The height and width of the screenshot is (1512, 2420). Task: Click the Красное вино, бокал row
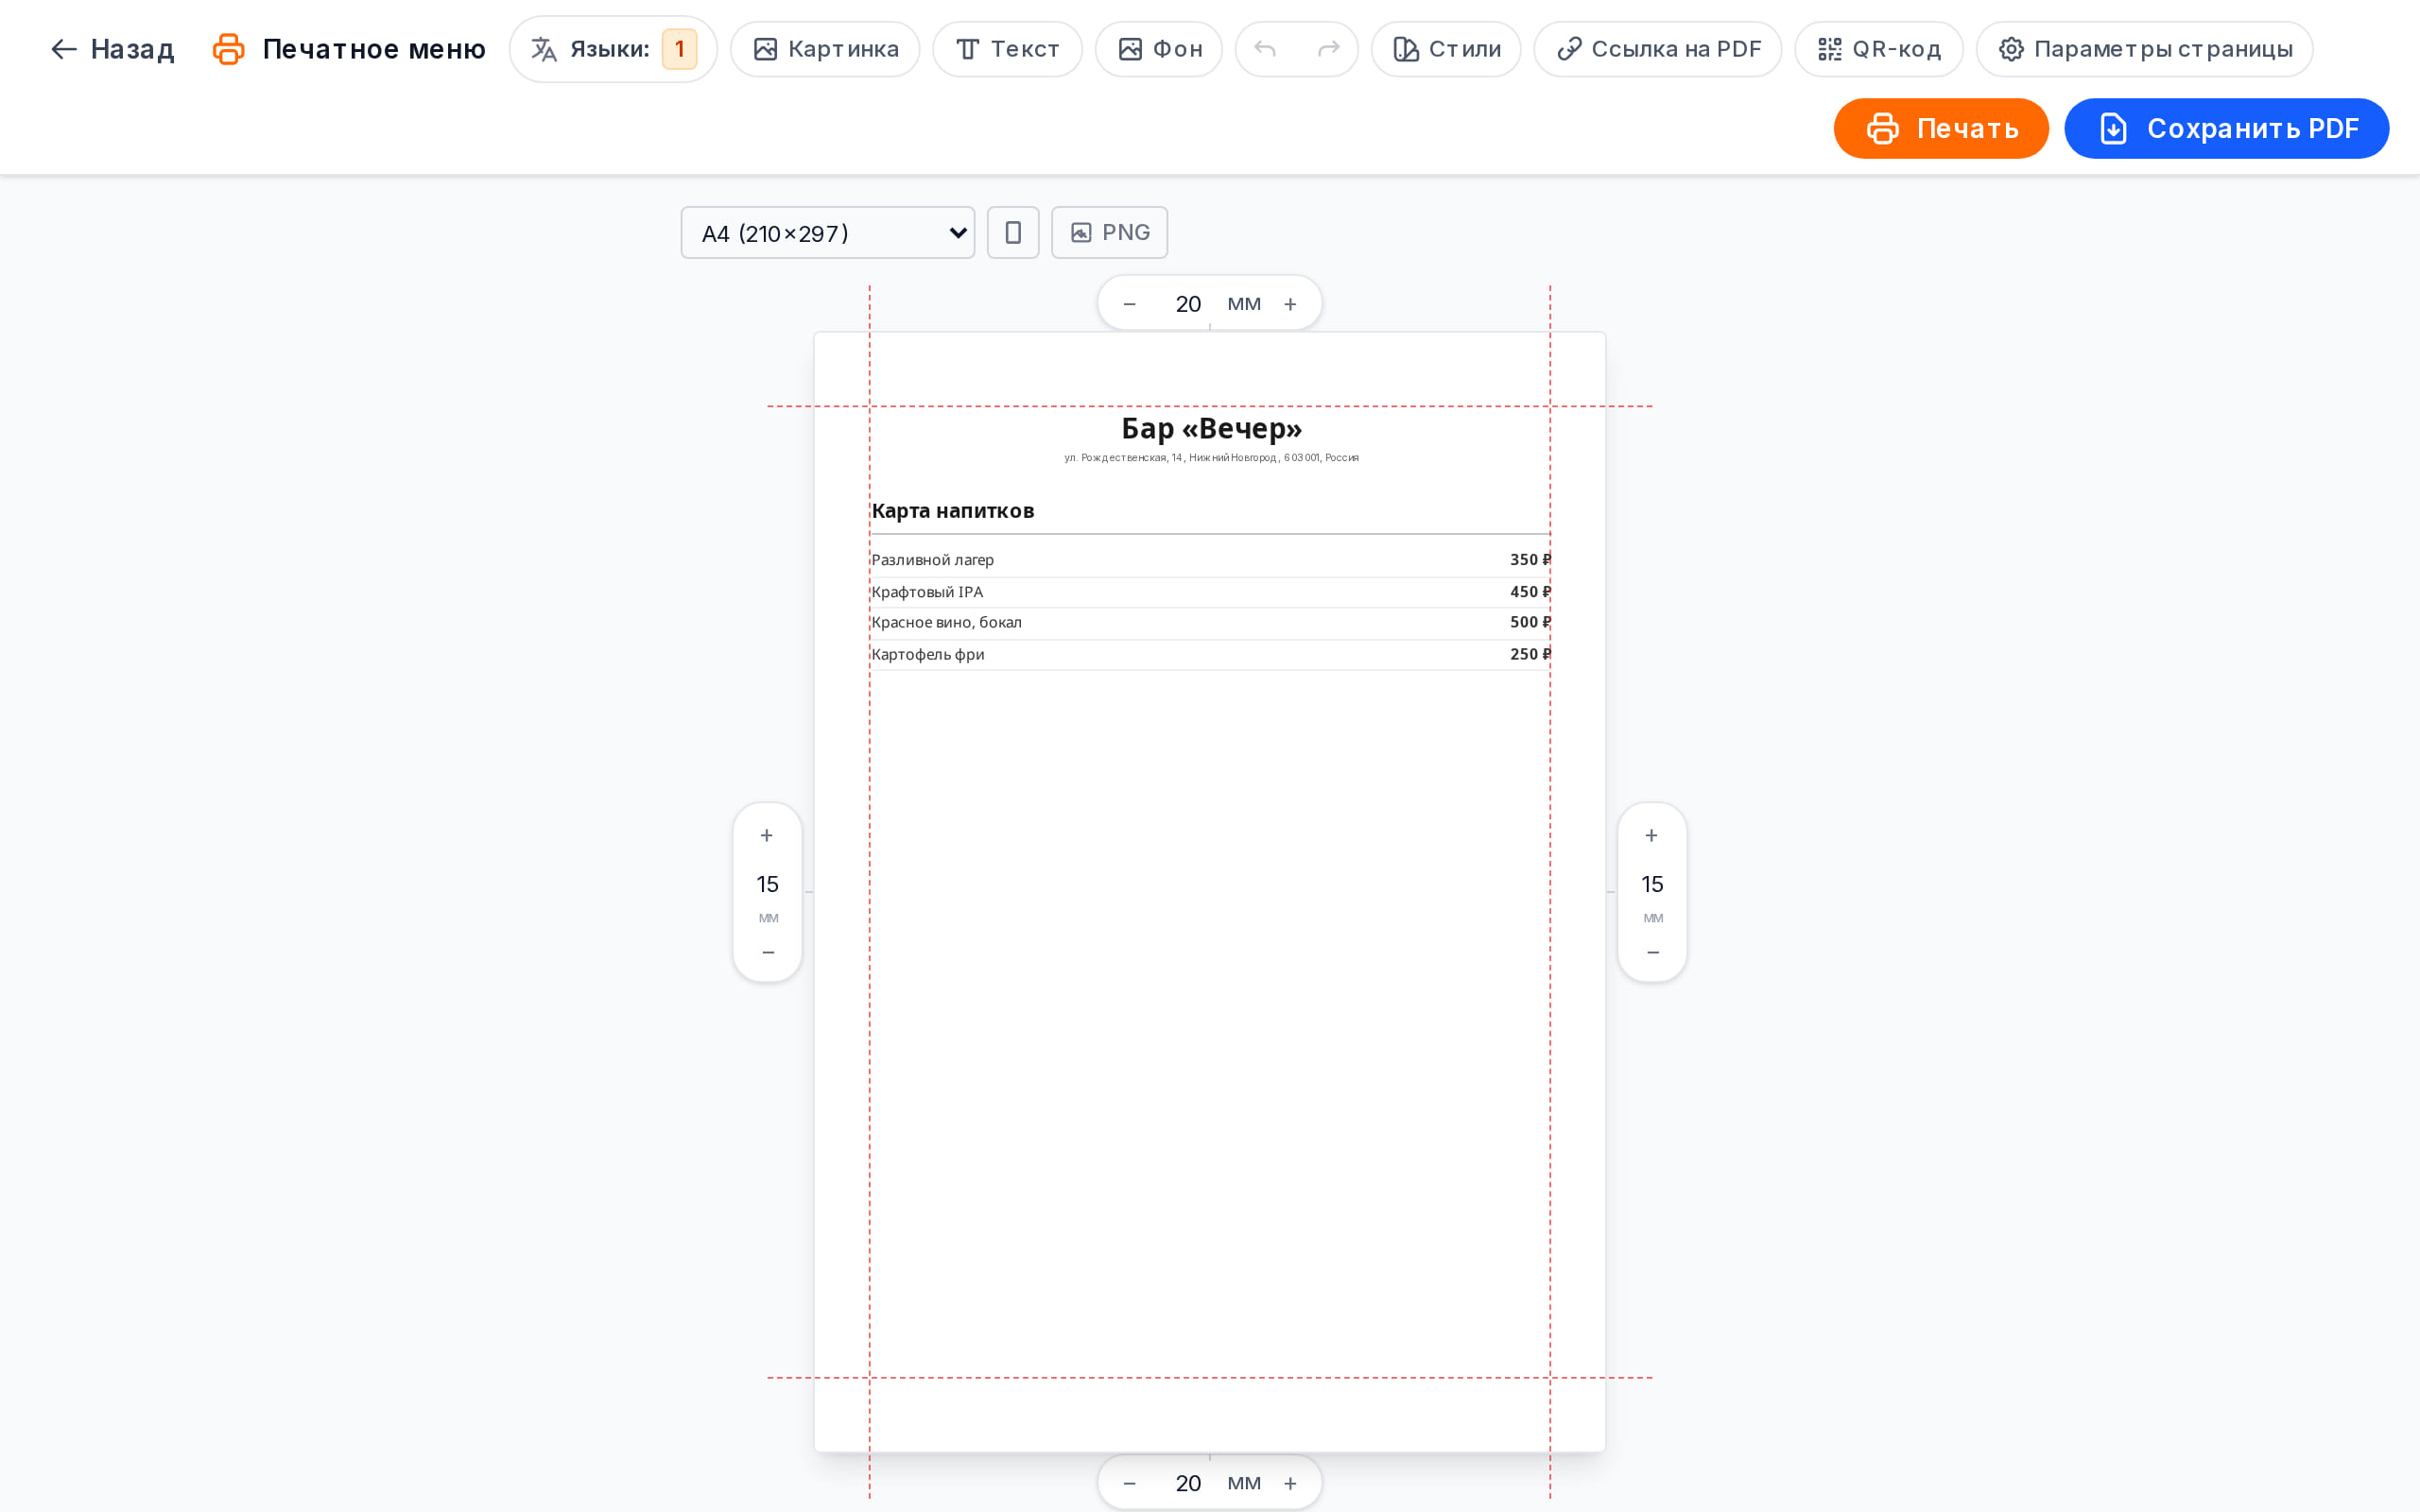[x=1210, y=623]
